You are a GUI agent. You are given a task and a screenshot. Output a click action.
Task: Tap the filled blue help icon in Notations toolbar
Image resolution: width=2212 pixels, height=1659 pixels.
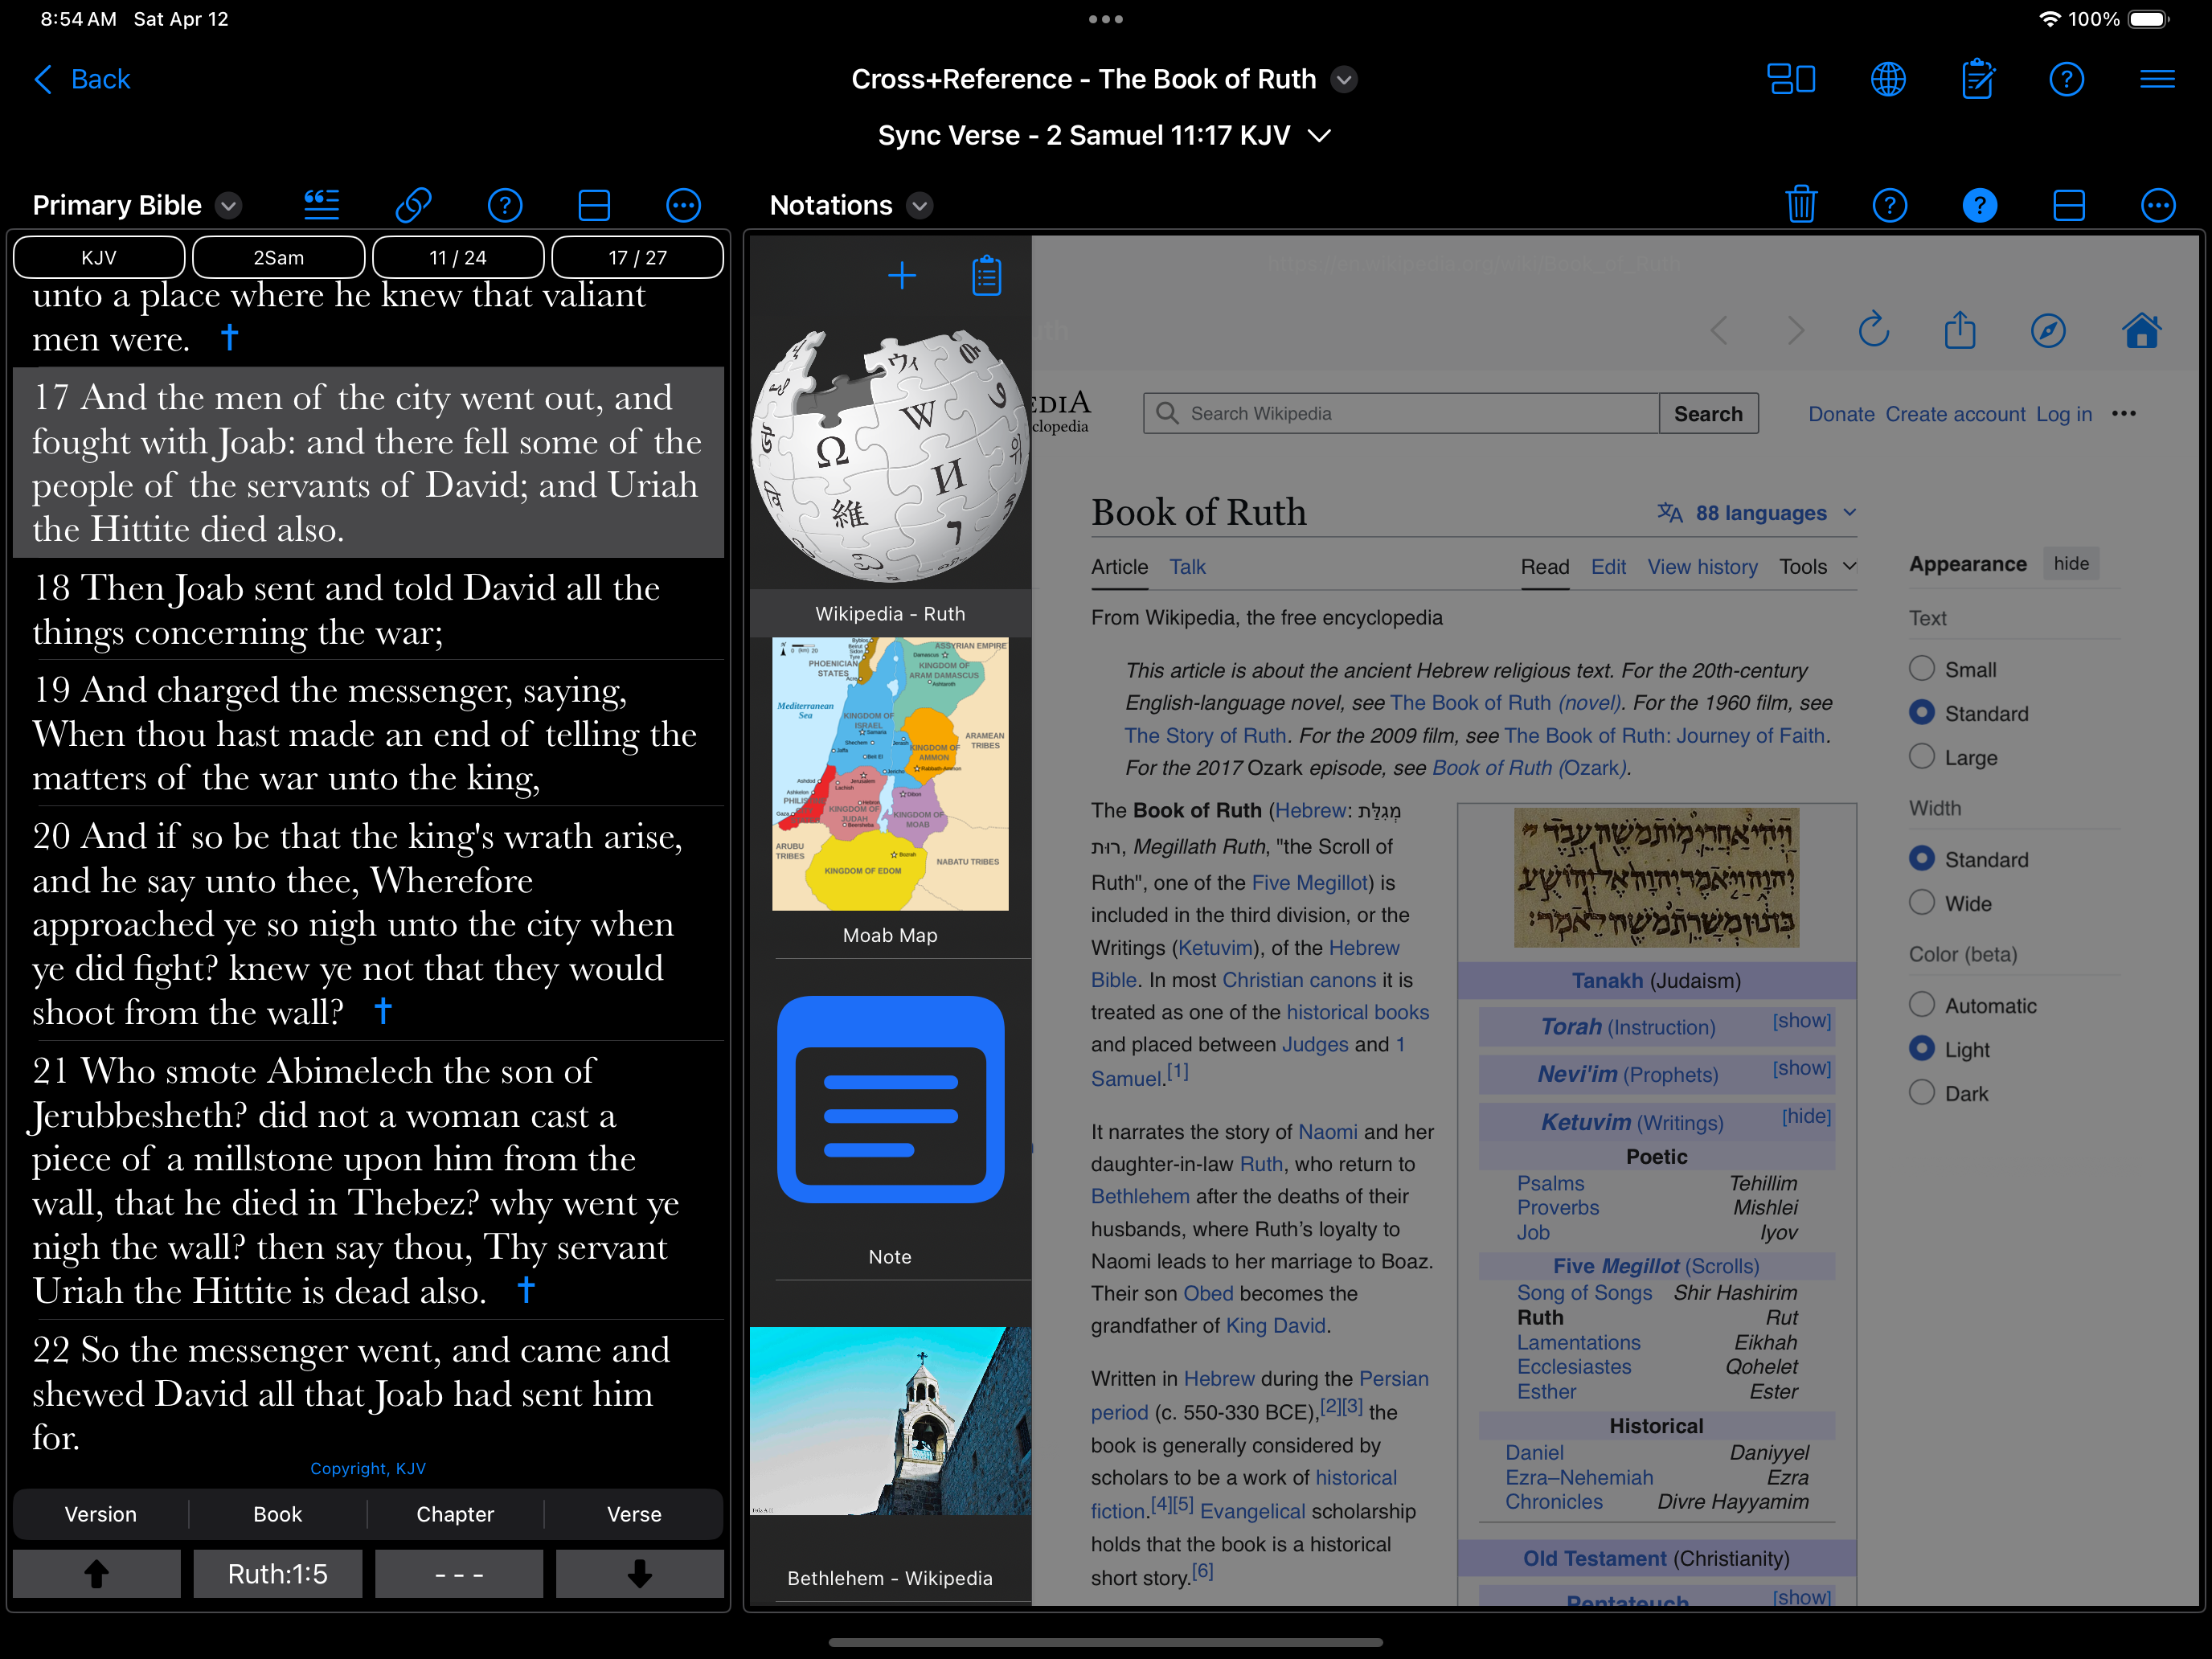[x=1980, y=205]
